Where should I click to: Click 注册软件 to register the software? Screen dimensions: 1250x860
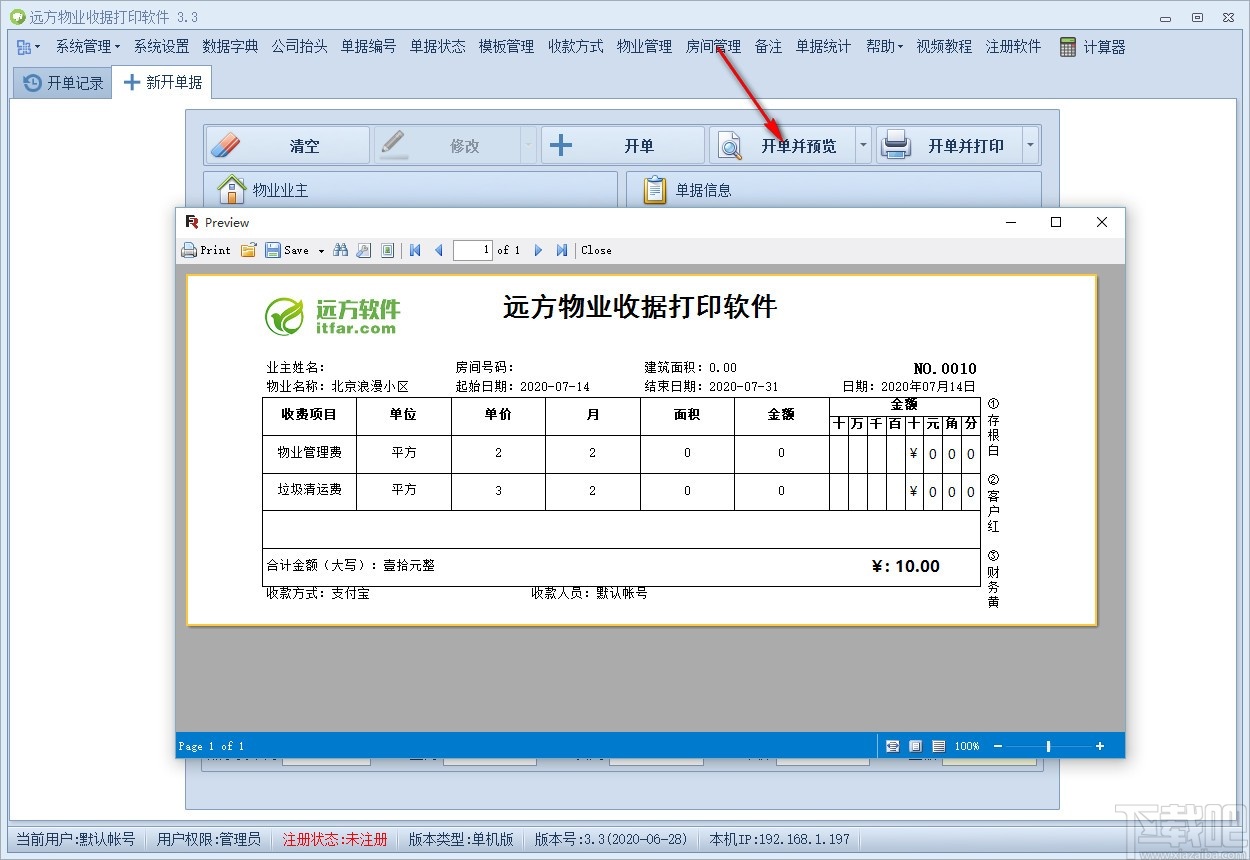point(1013,46)
